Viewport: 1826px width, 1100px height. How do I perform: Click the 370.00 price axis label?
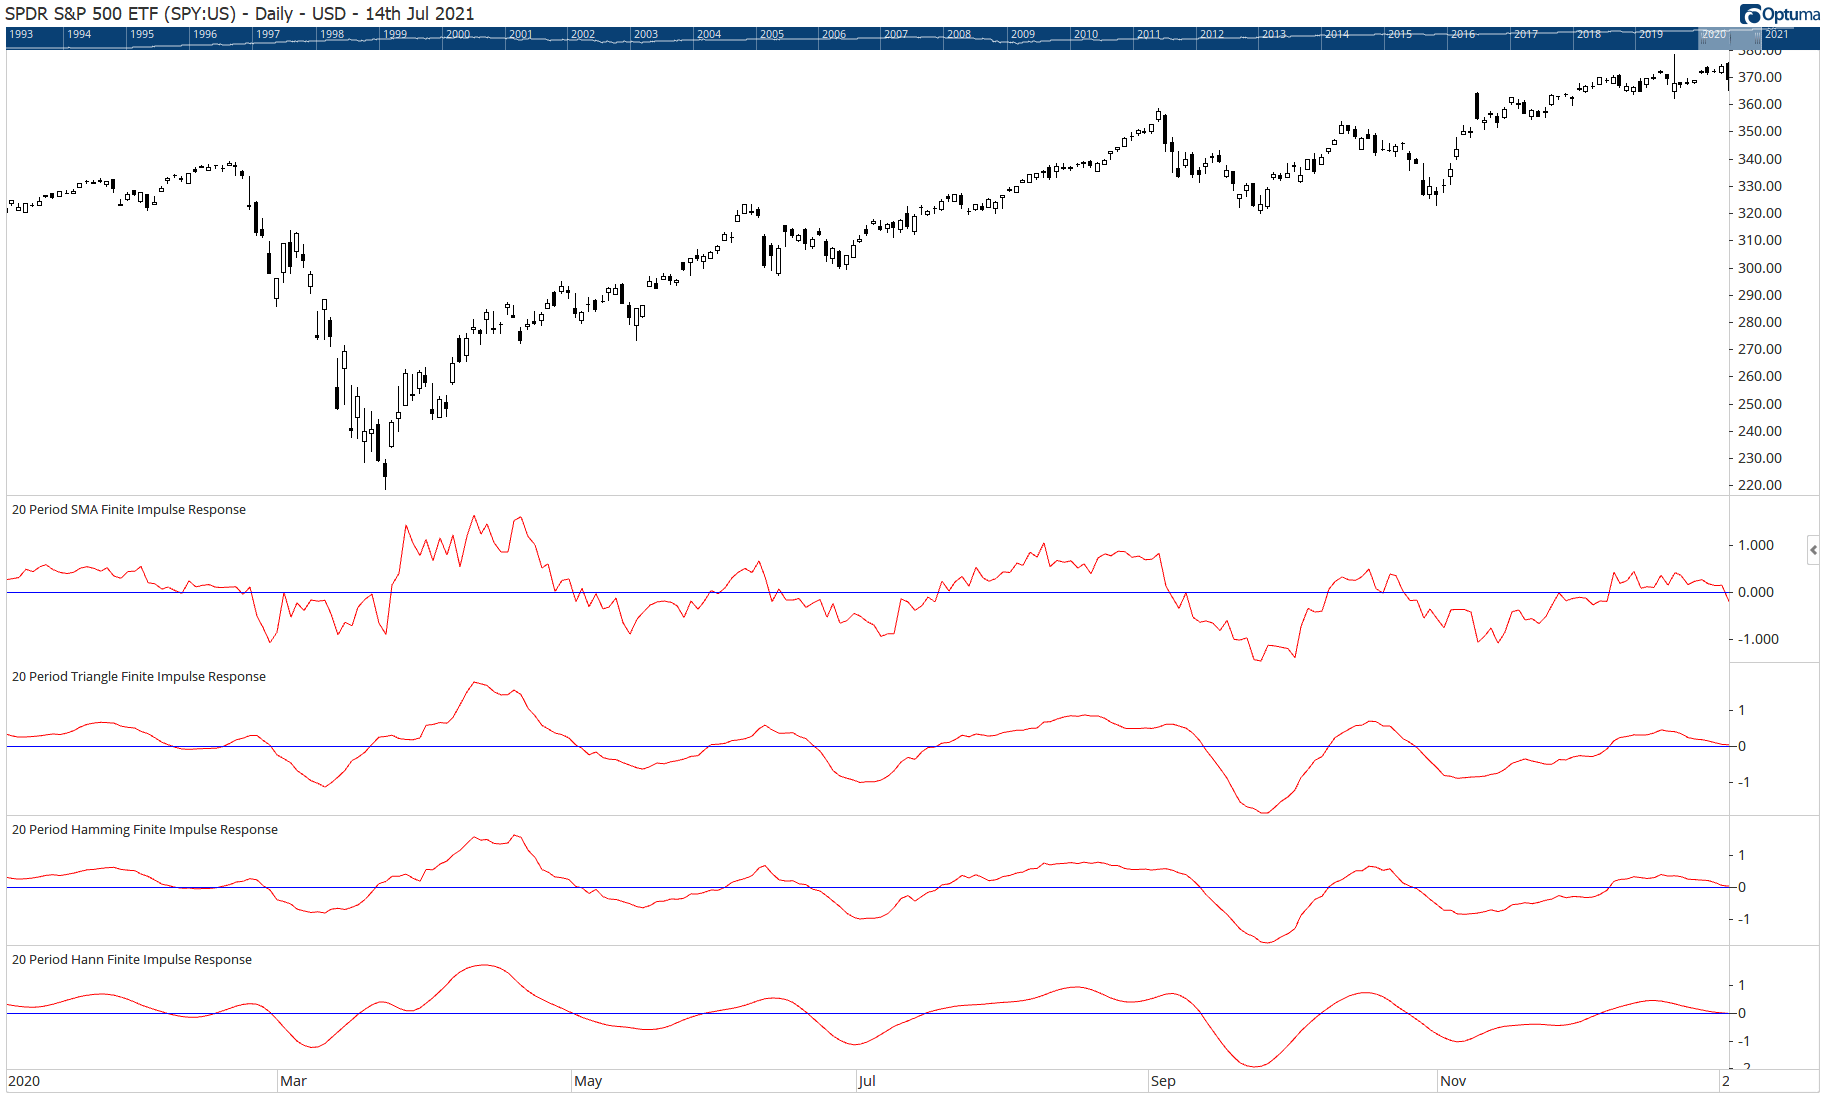[x=1760, y=77]
